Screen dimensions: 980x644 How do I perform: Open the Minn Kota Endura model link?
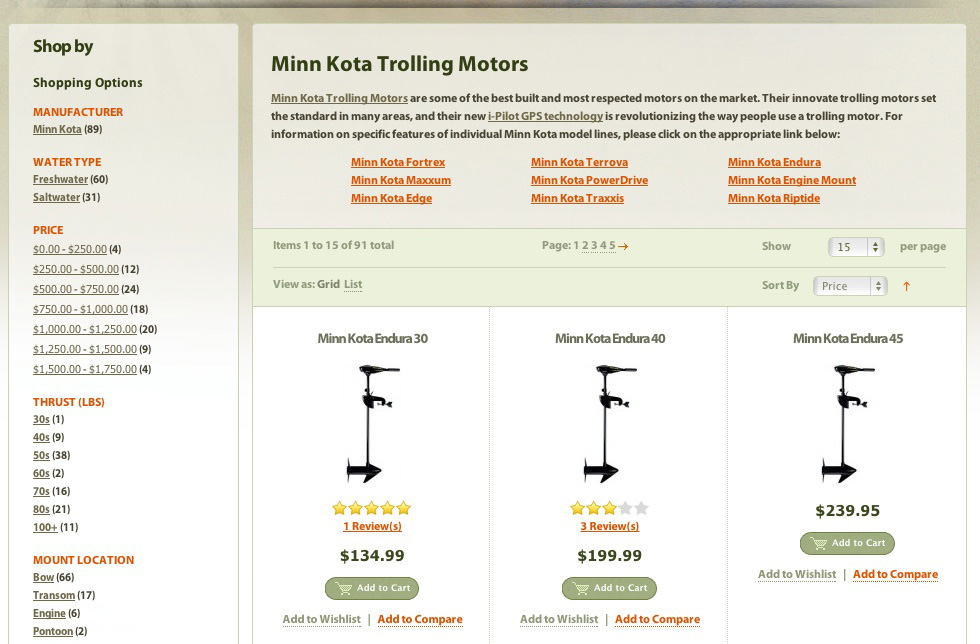click(x=774, y=162)
